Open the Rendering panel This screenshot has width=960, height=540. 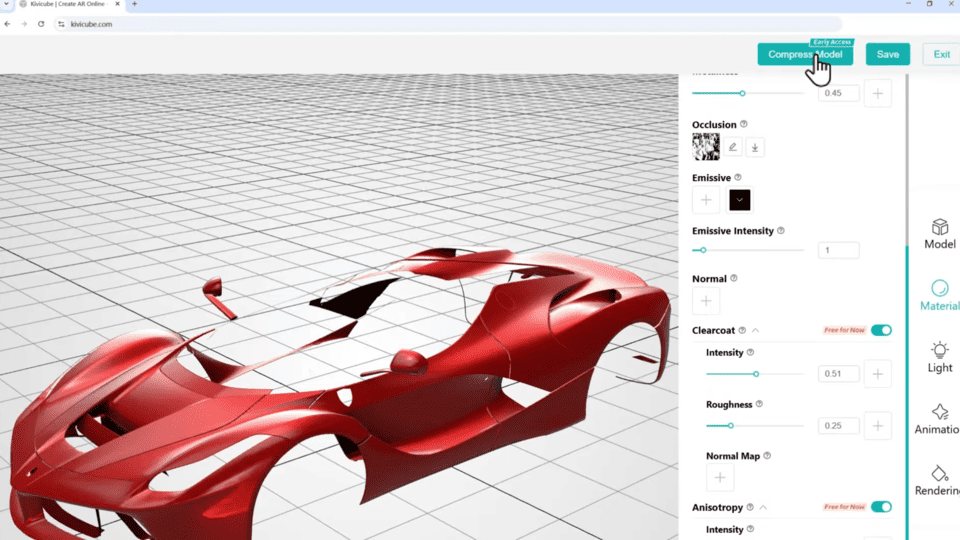tap(937, 481)
